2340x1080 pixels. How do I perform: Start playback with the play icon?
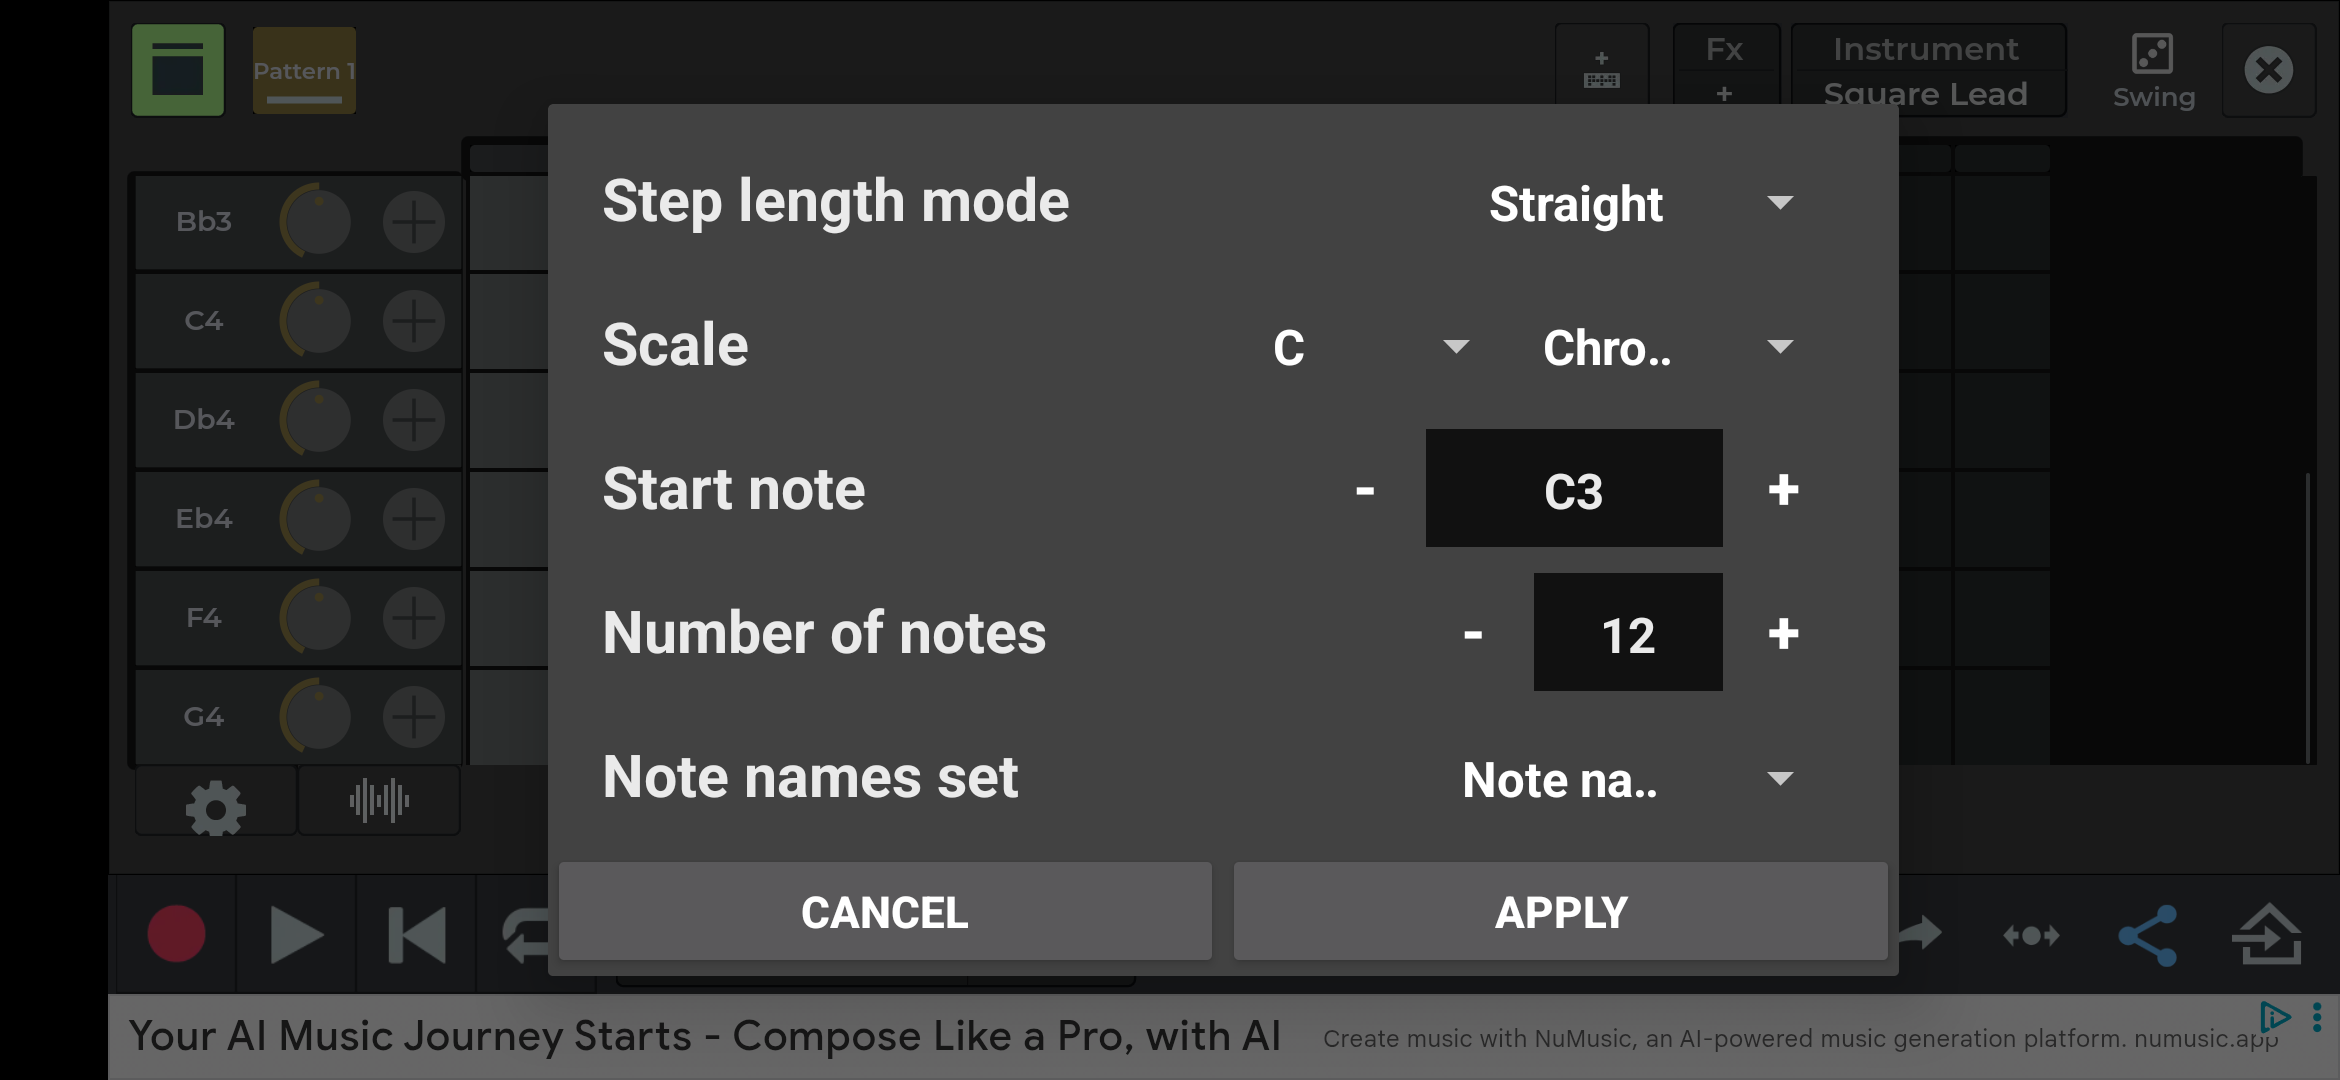(x=296, y=935)
